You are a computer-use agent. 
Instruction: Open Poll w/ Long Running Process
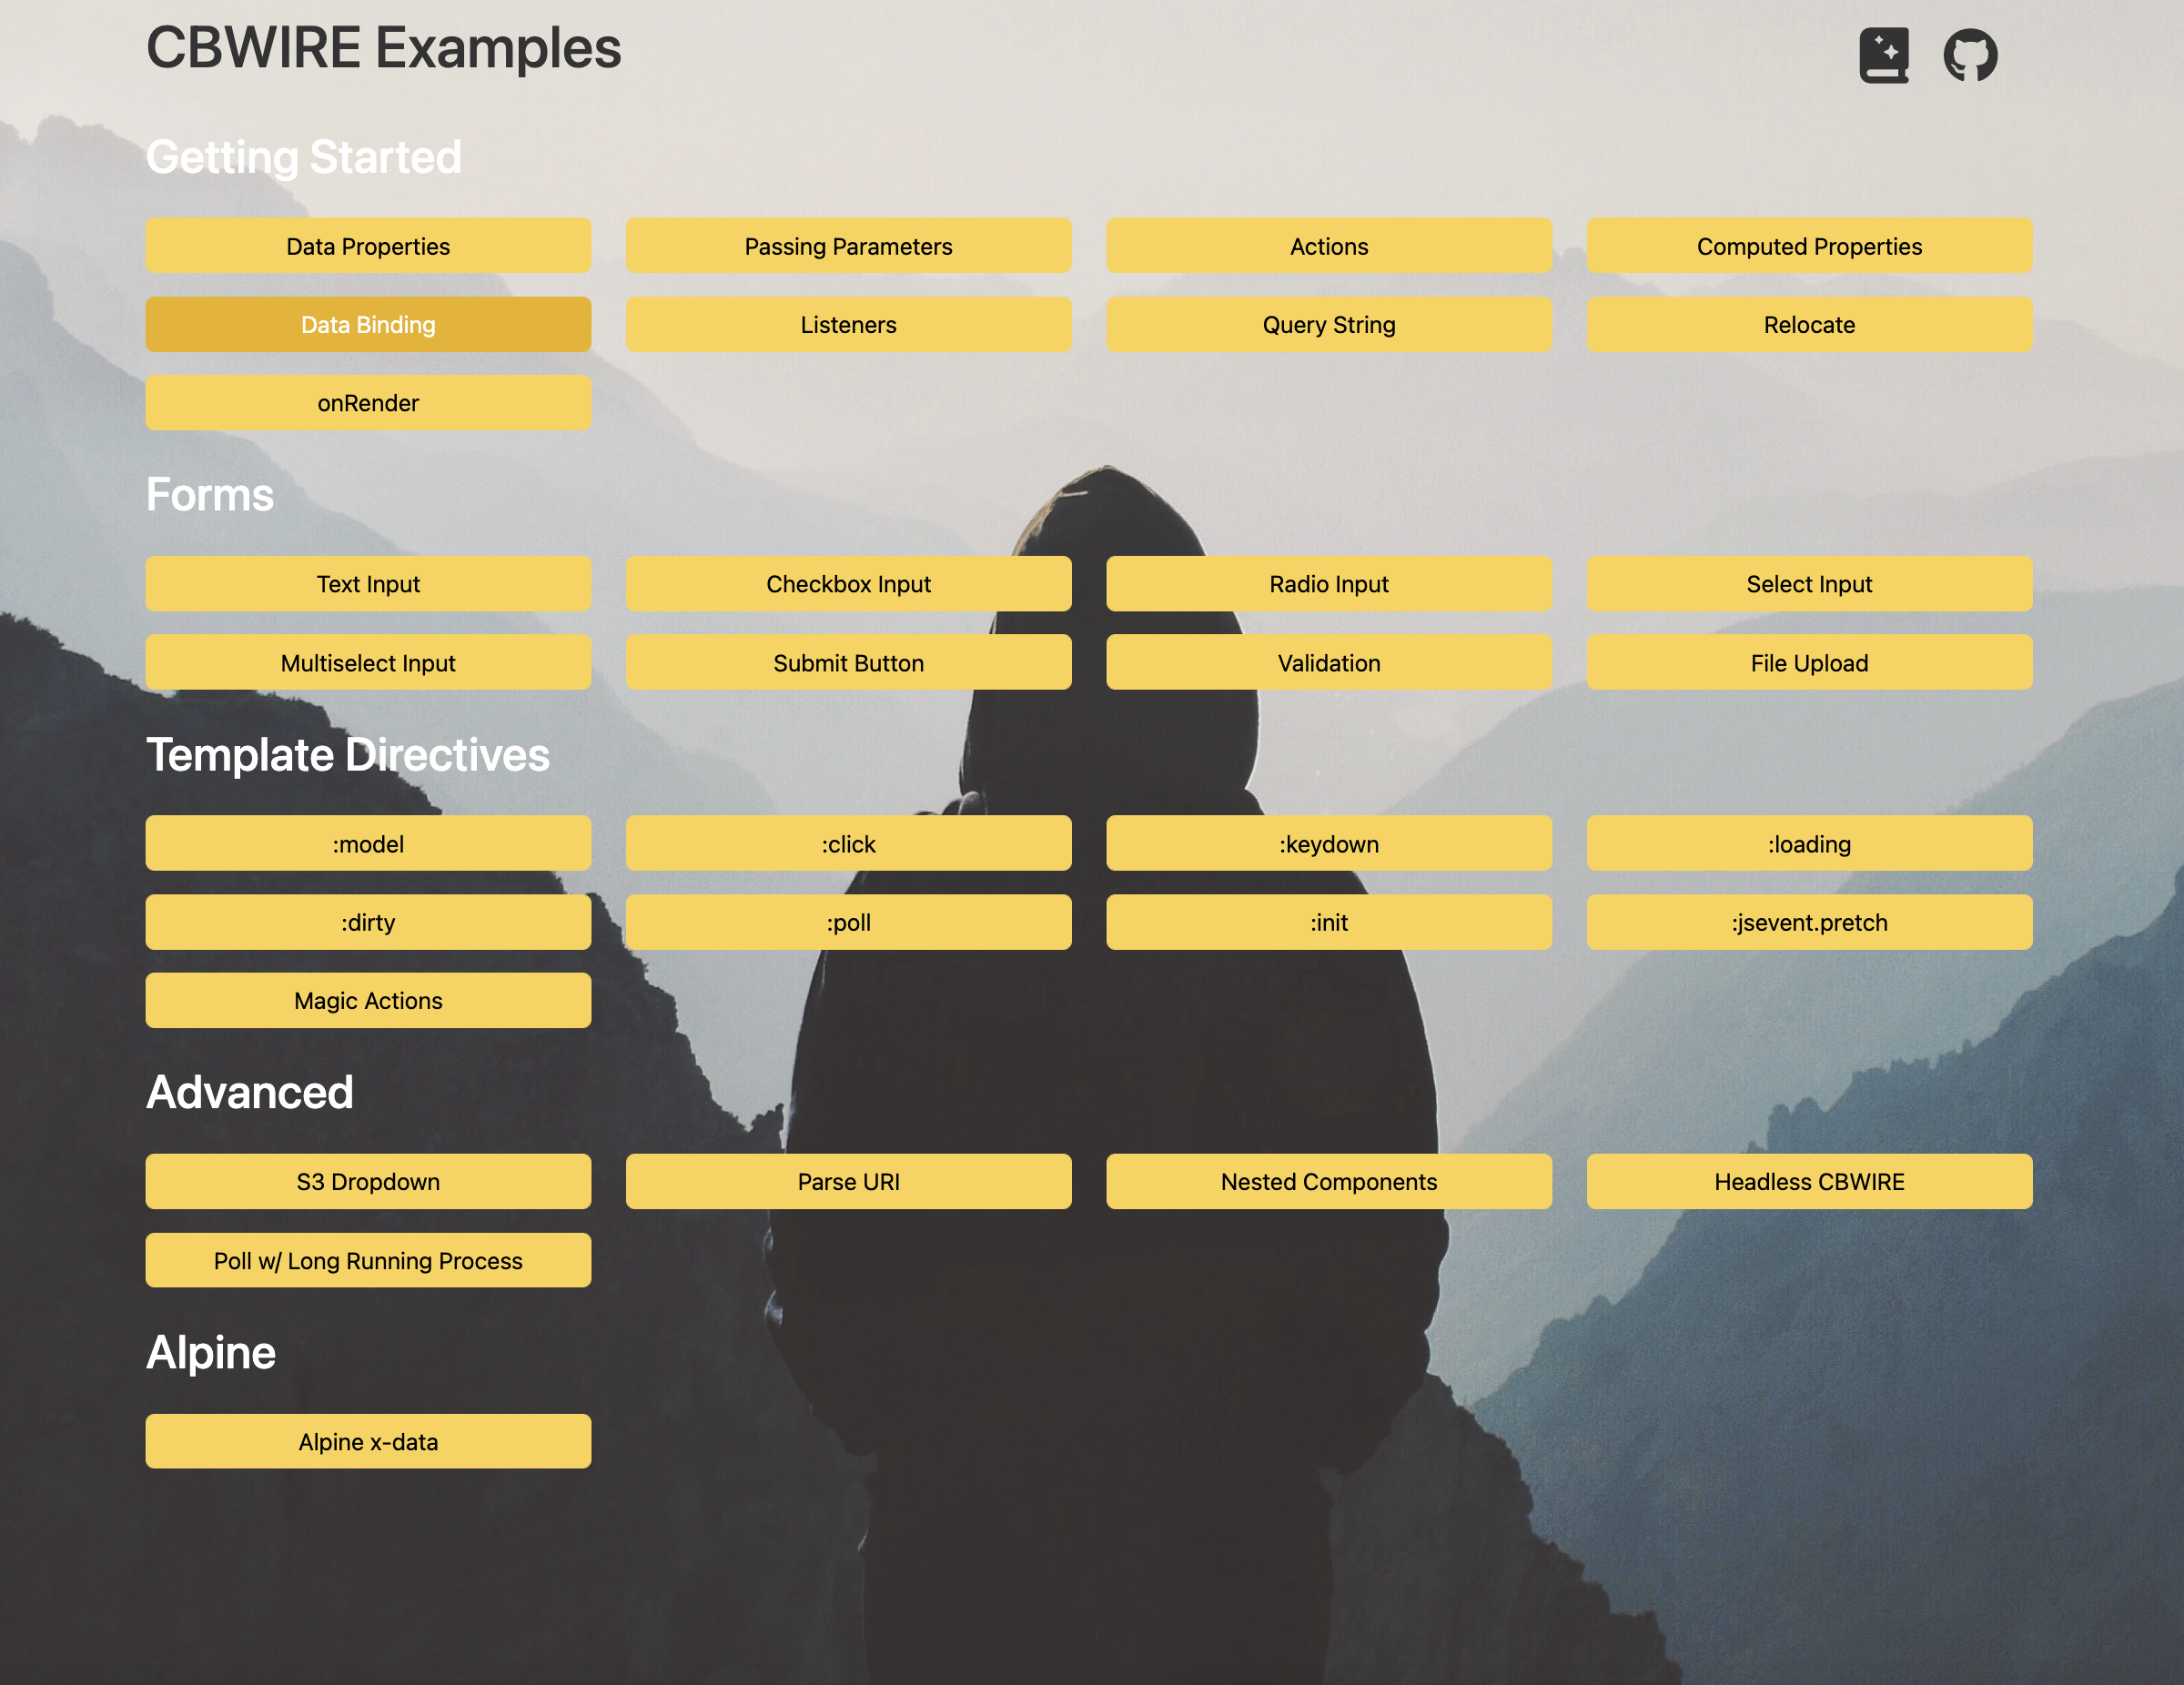[x=368, y=1261]
